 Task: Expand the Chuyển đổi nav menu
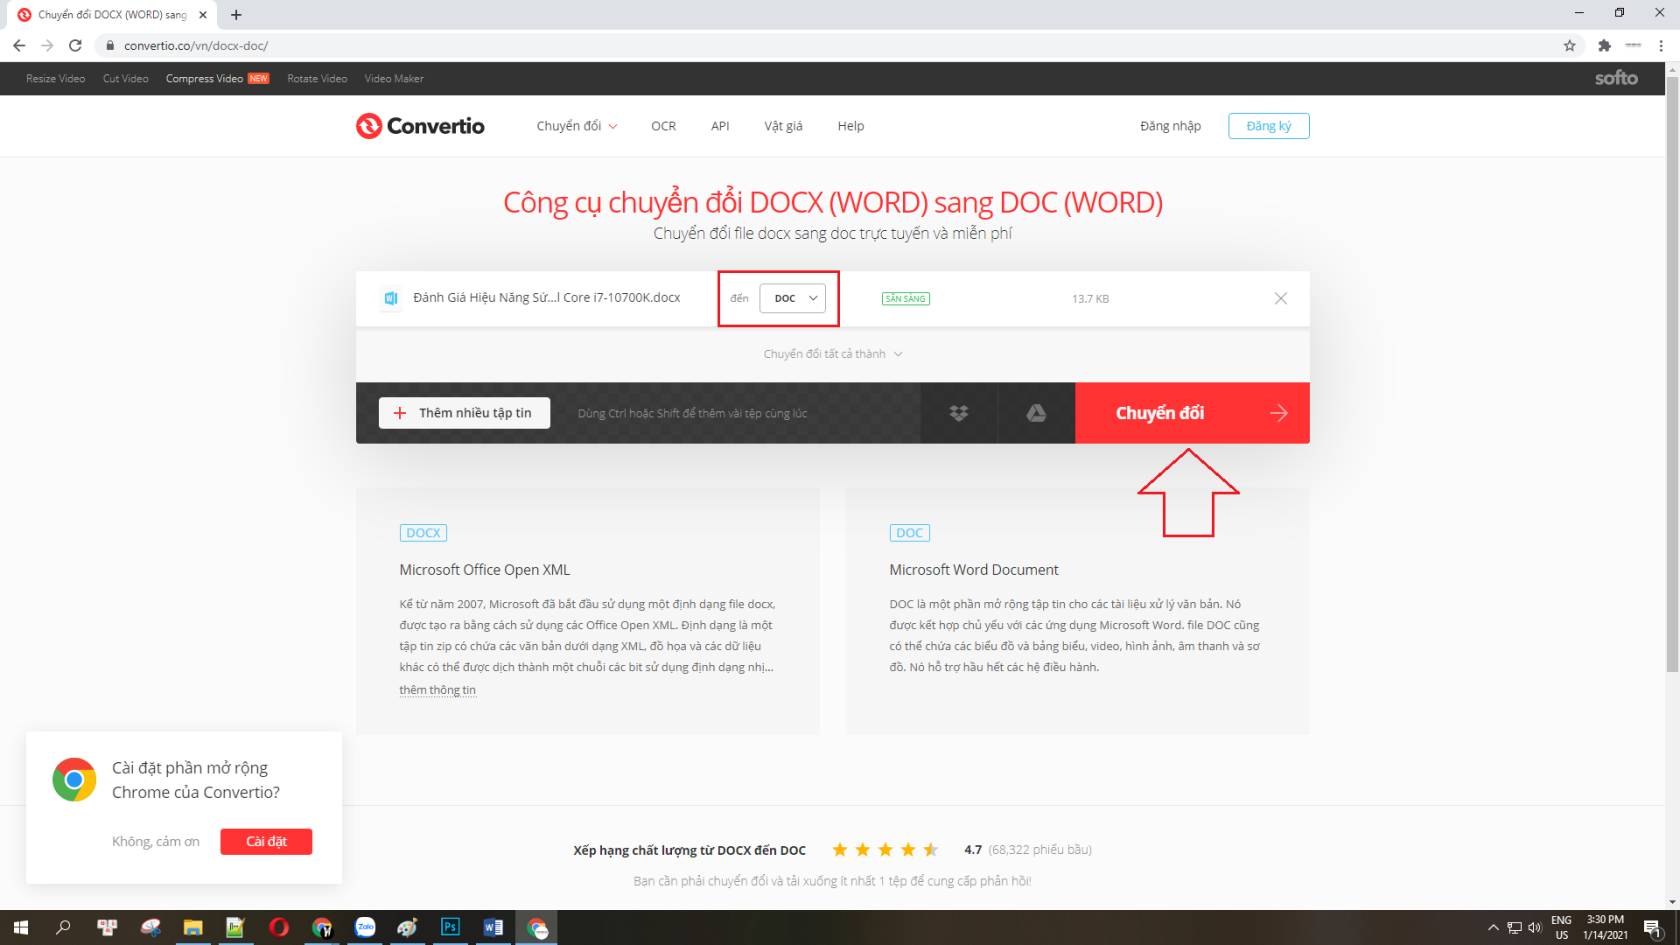click(x=577, y=126)
